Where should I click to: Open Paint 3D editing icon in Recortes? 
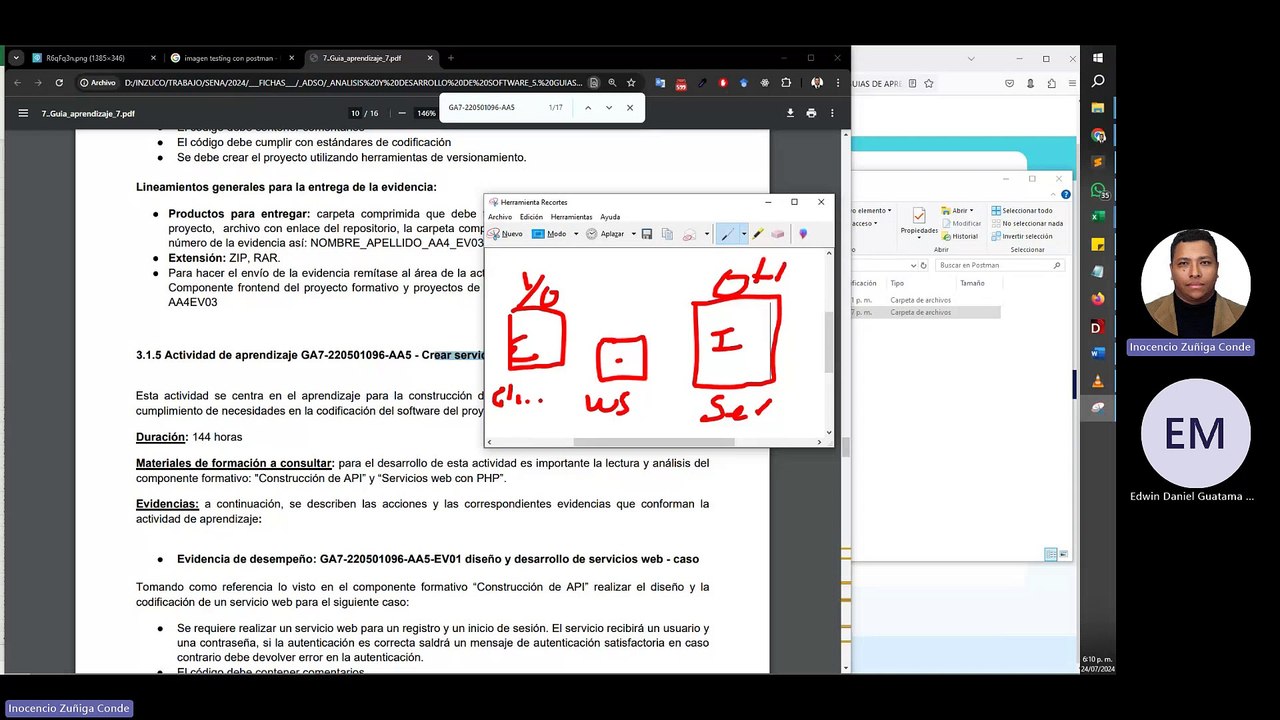coord(802,234)
